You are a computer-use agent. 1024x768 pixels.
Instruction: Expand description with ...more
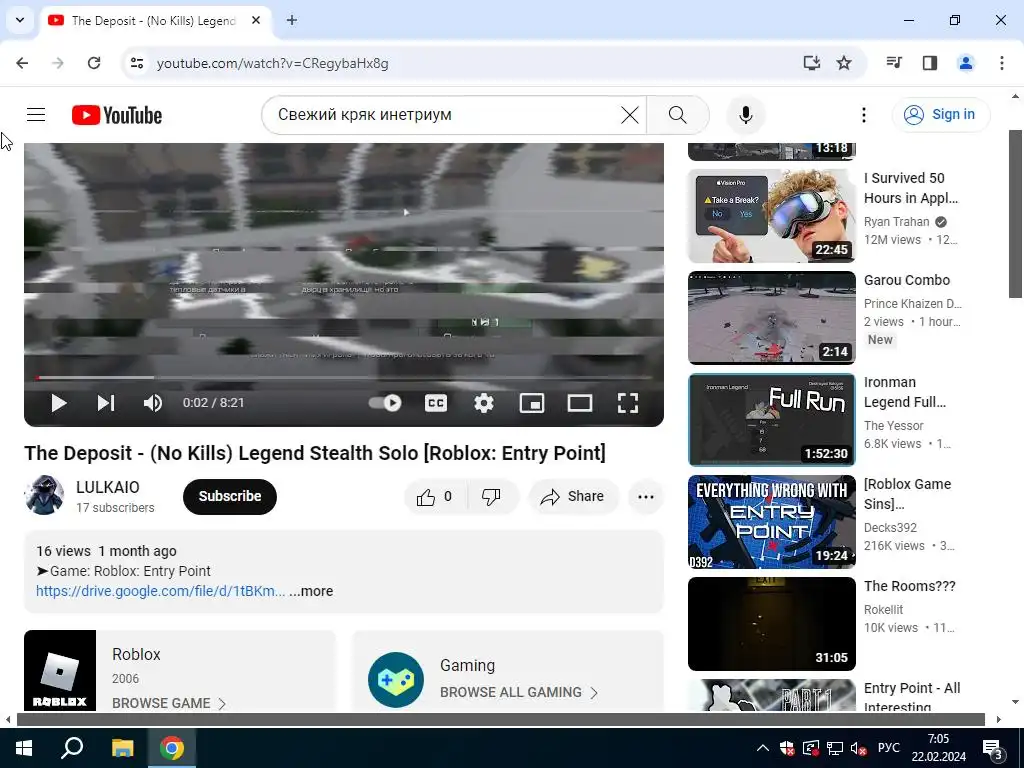[311, 591]
